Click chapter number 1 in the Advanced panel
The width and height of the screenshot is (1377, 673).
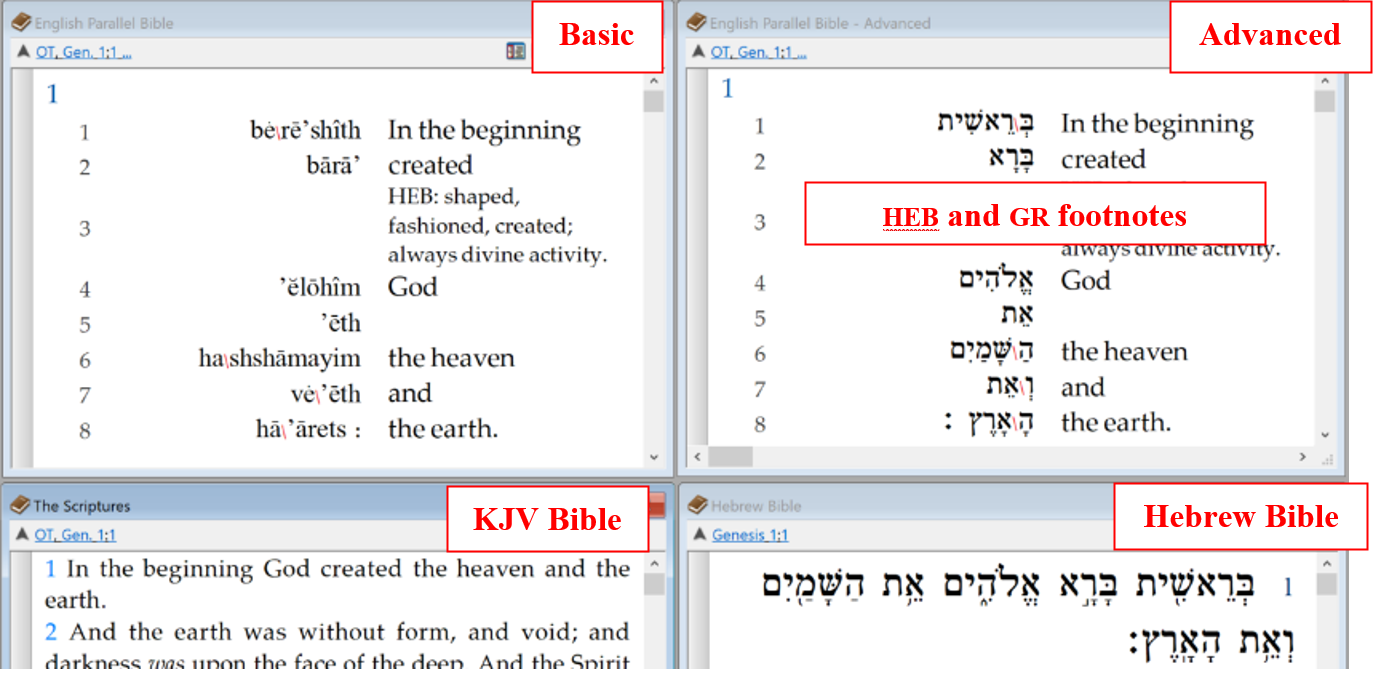click(727, 89)
